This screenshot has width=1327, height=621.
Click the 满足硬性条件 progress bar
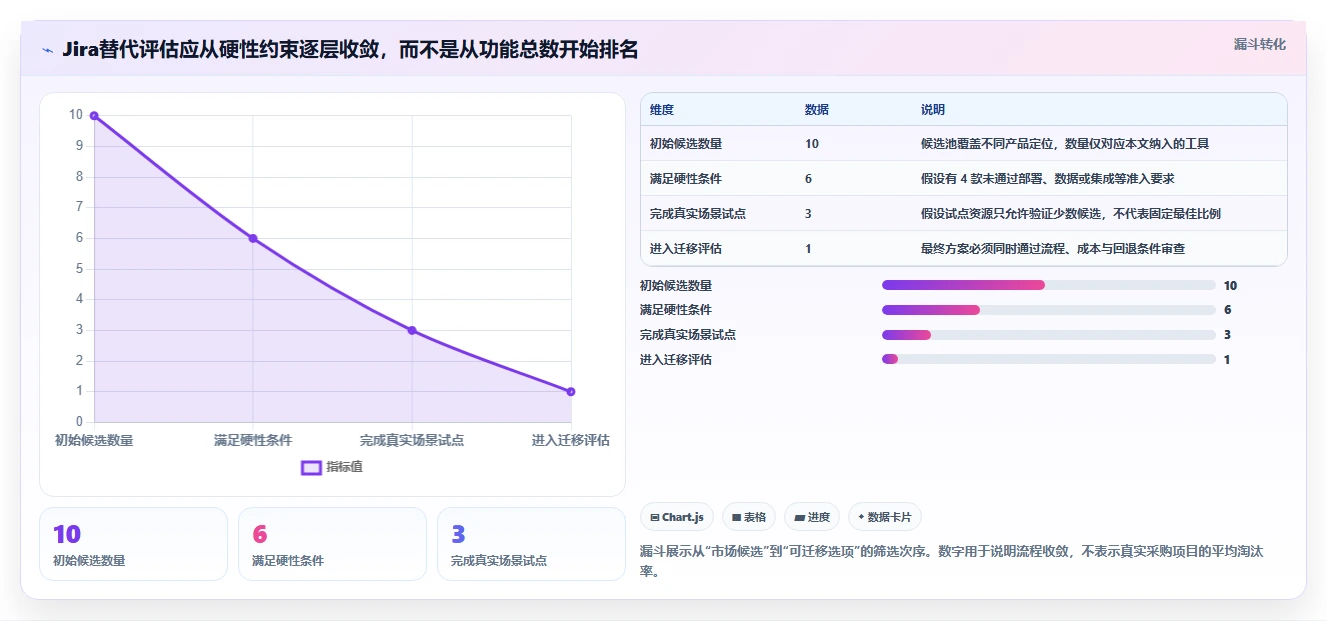tap(1048, 310)
